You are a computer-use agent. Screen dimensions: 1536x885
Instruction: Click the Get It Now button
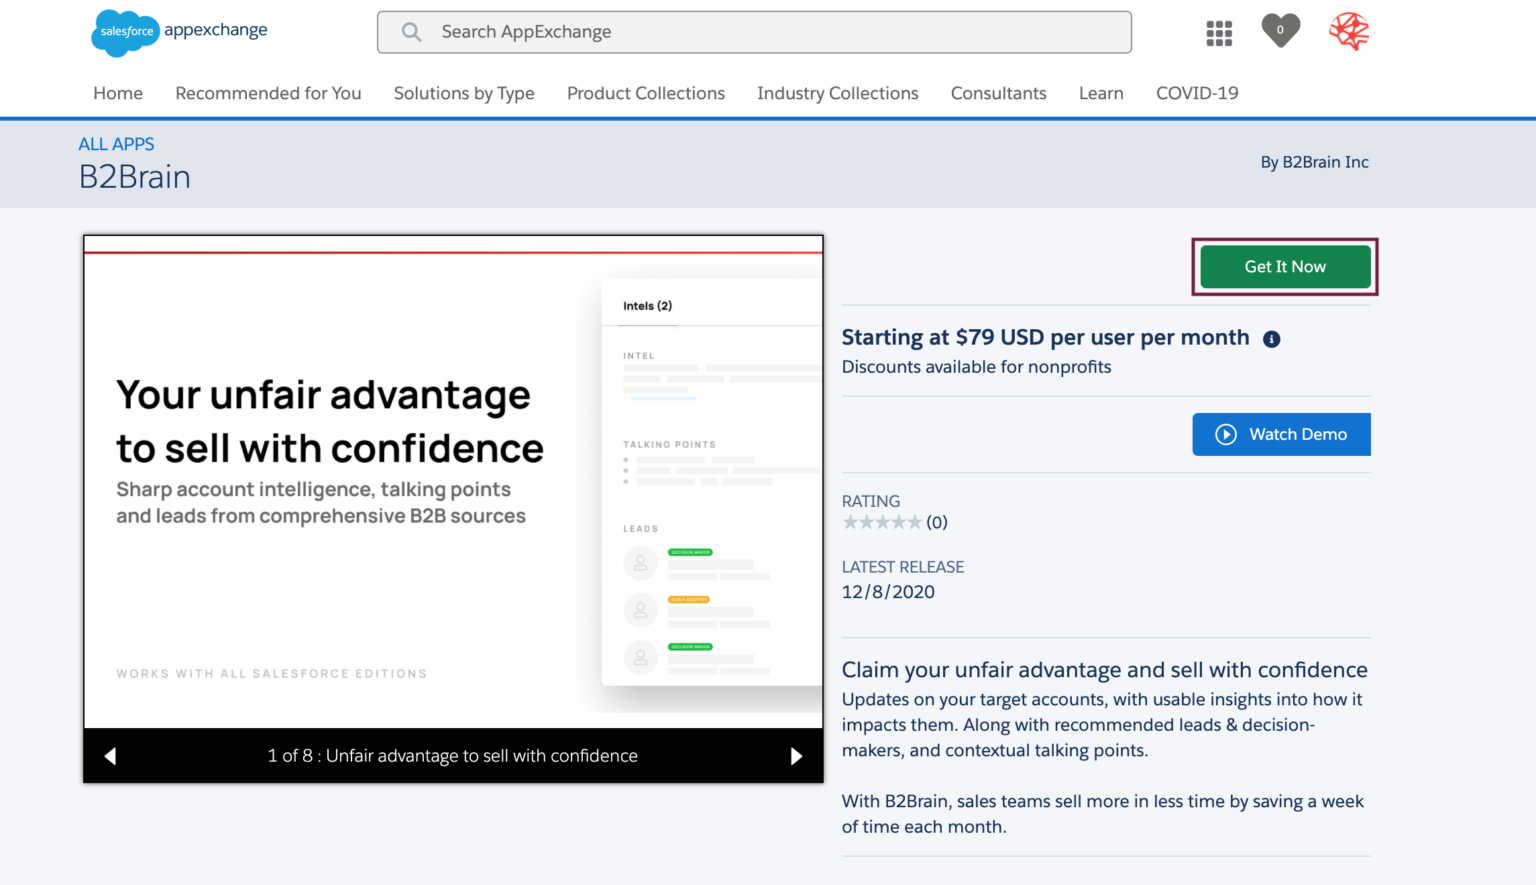[1284, 267]
